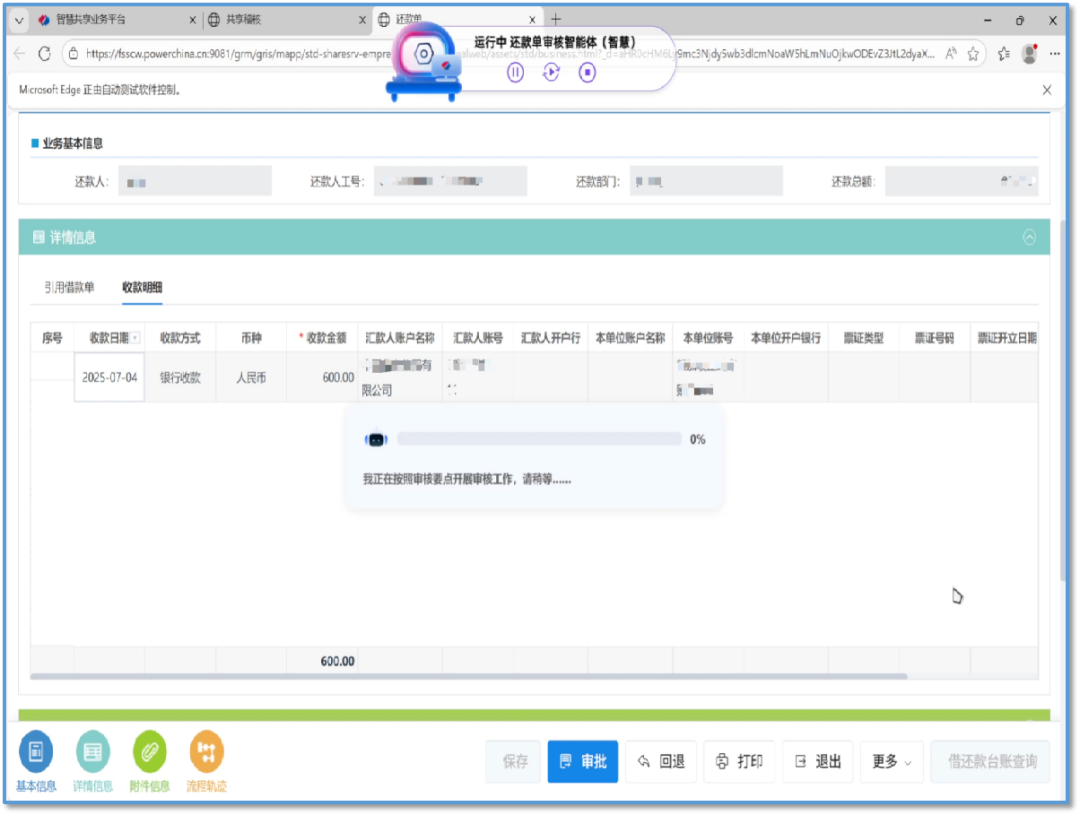
Task: Dismiss the automation control notification bar
Action: point(1047,90)
